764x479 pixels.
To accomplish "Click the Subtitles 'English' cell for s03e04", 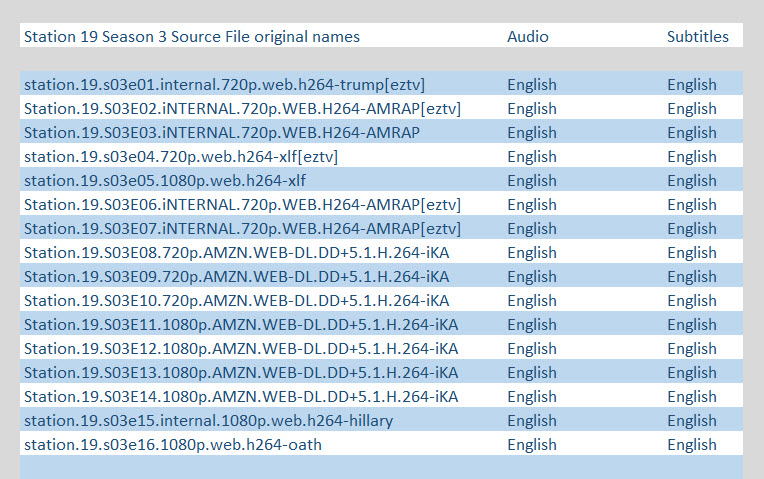I will pos(692,157).
